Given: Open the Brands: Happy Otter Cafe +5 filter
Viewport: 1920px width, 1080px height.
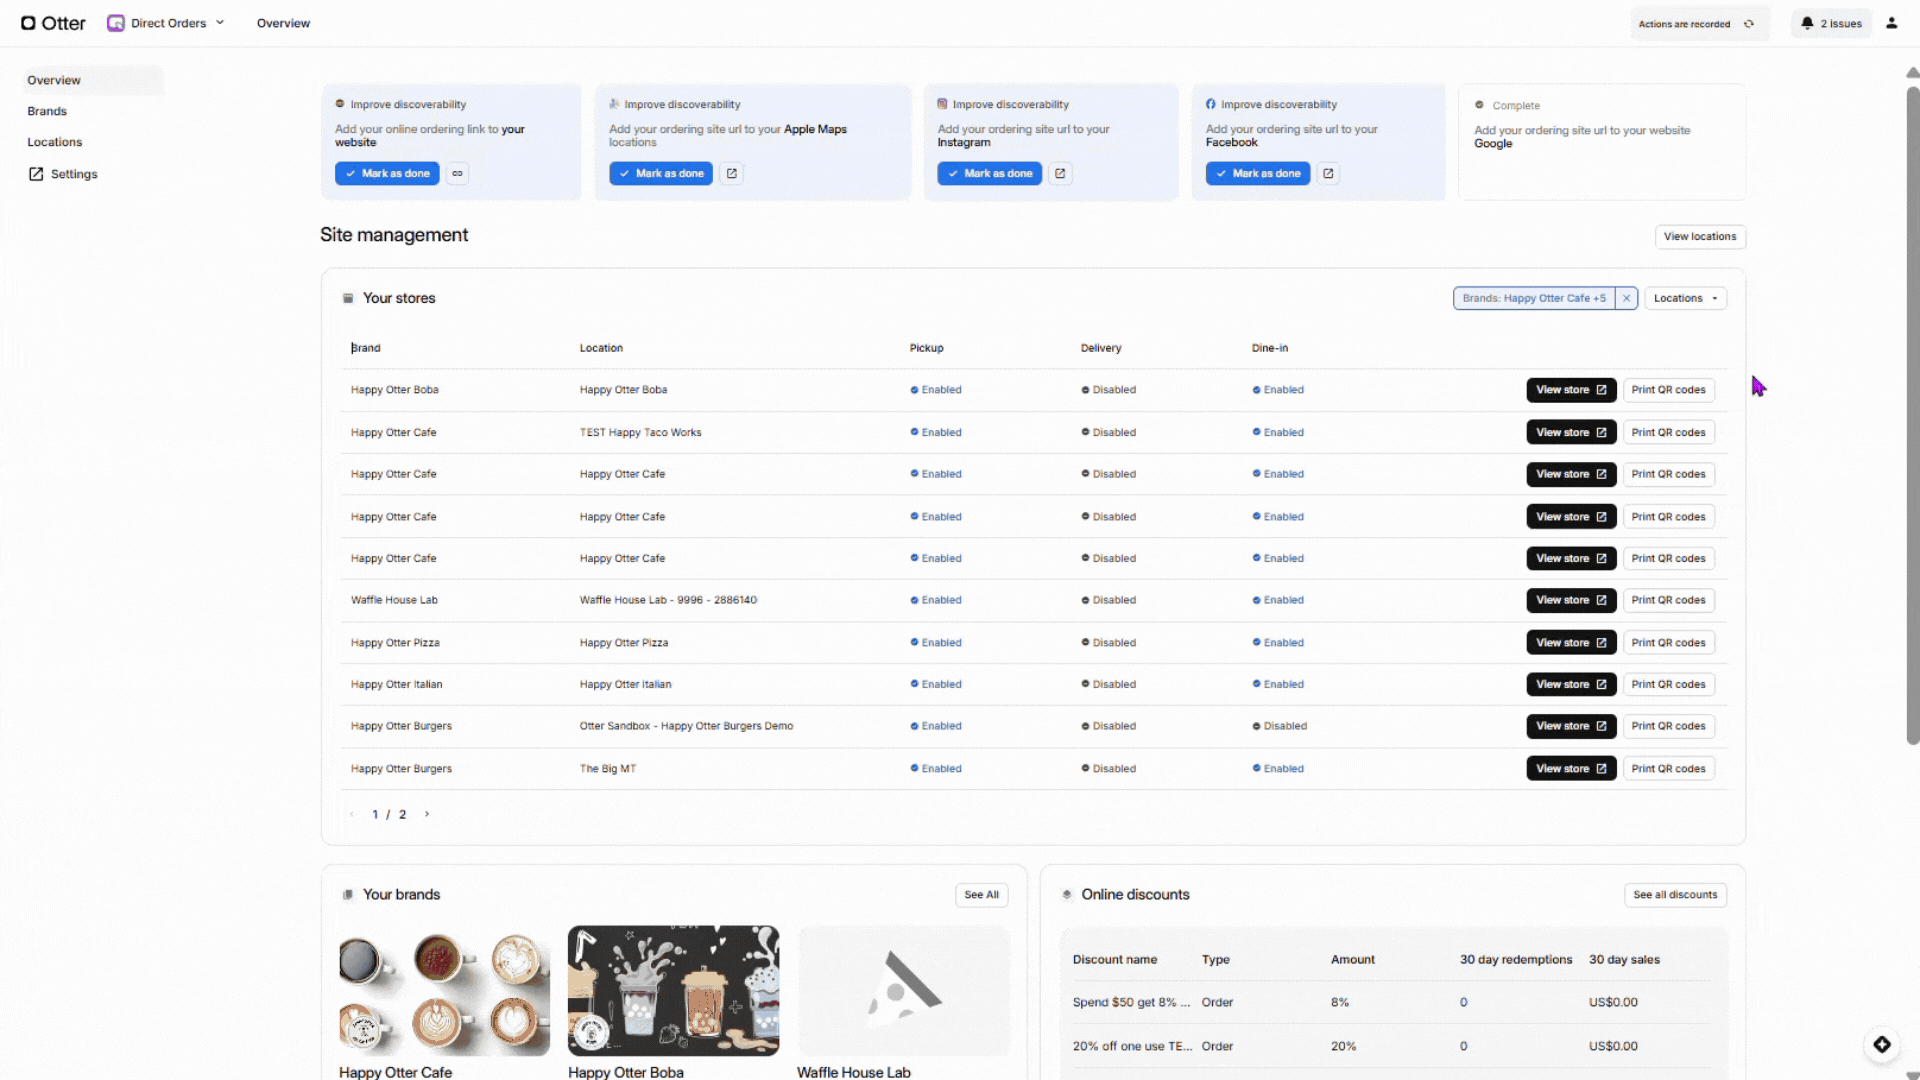Looking at the screenshot, I should pos(1534,298).
